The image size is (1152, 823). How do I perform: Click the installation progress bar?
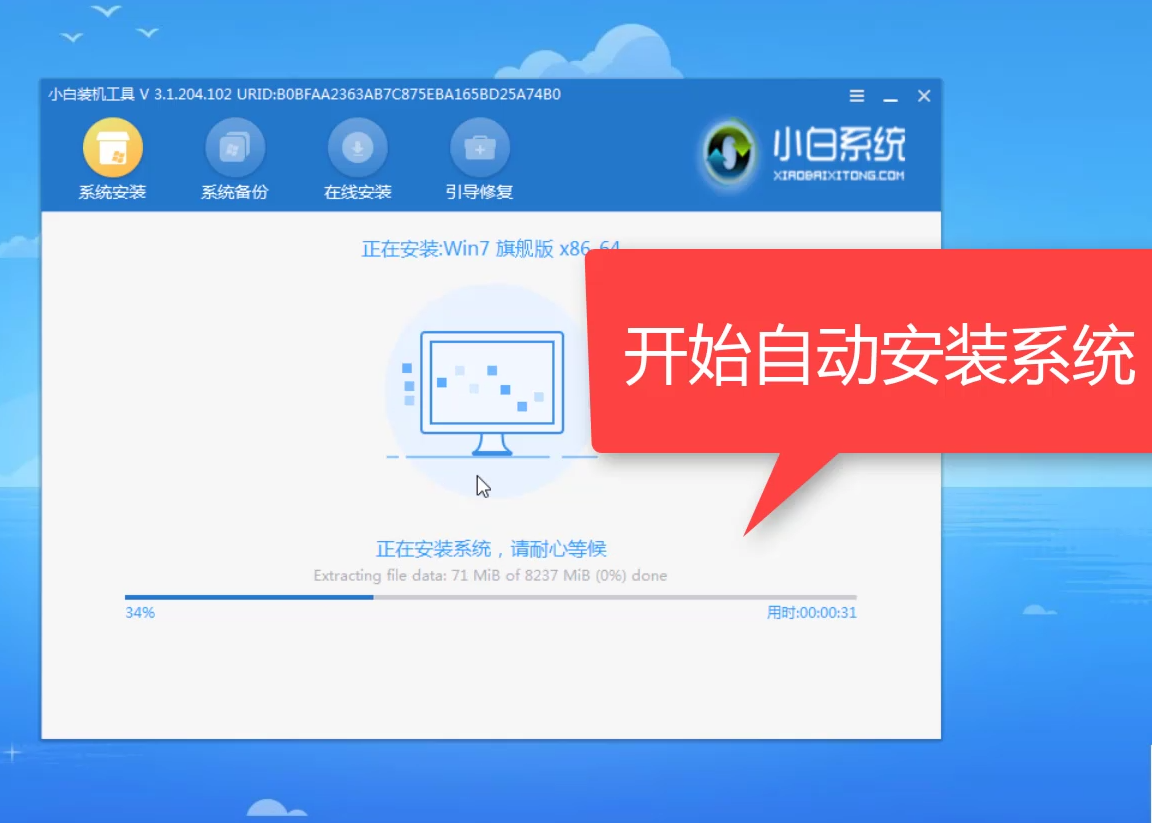point(491,597)
